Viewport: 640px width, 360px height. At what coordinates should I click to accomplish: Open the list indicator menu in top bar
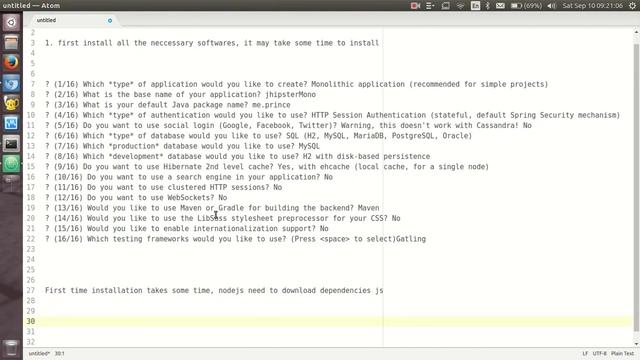point(430,6)
